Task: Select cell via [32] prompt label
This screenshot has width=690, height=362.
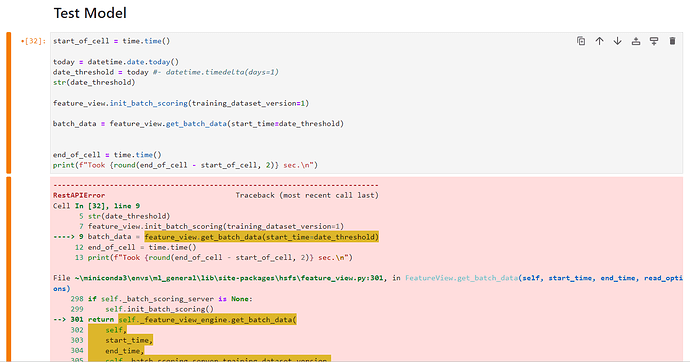Action: (33, 41)
